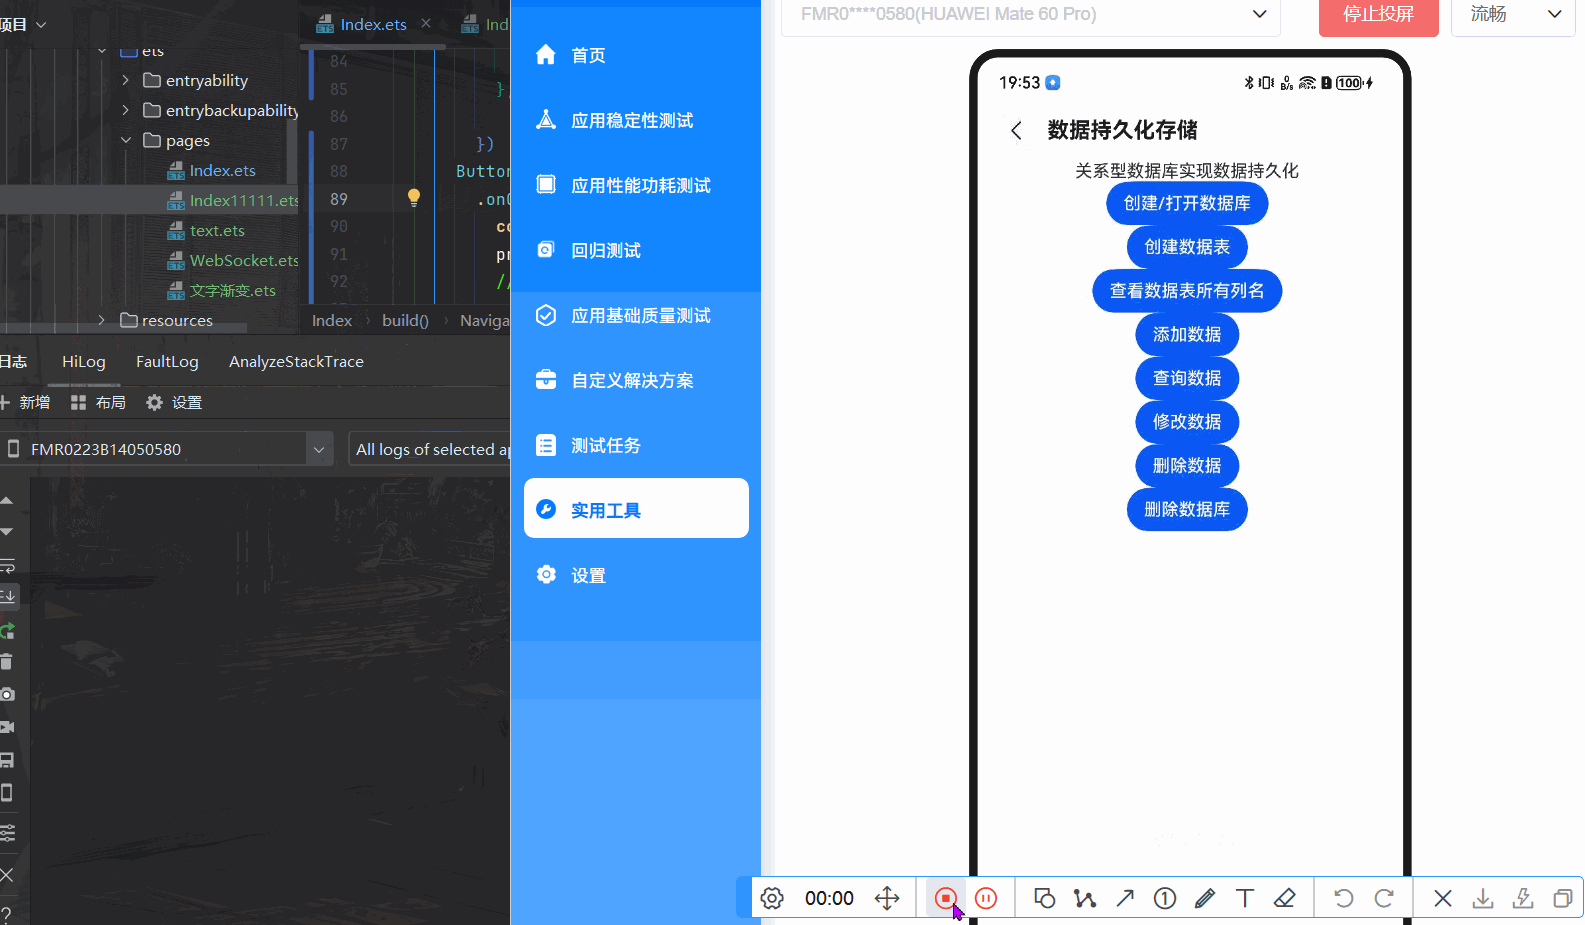Screen dimensions: 1585x925
Task: Click build() in the breadcrumb bar
Action: coord(405,321)
